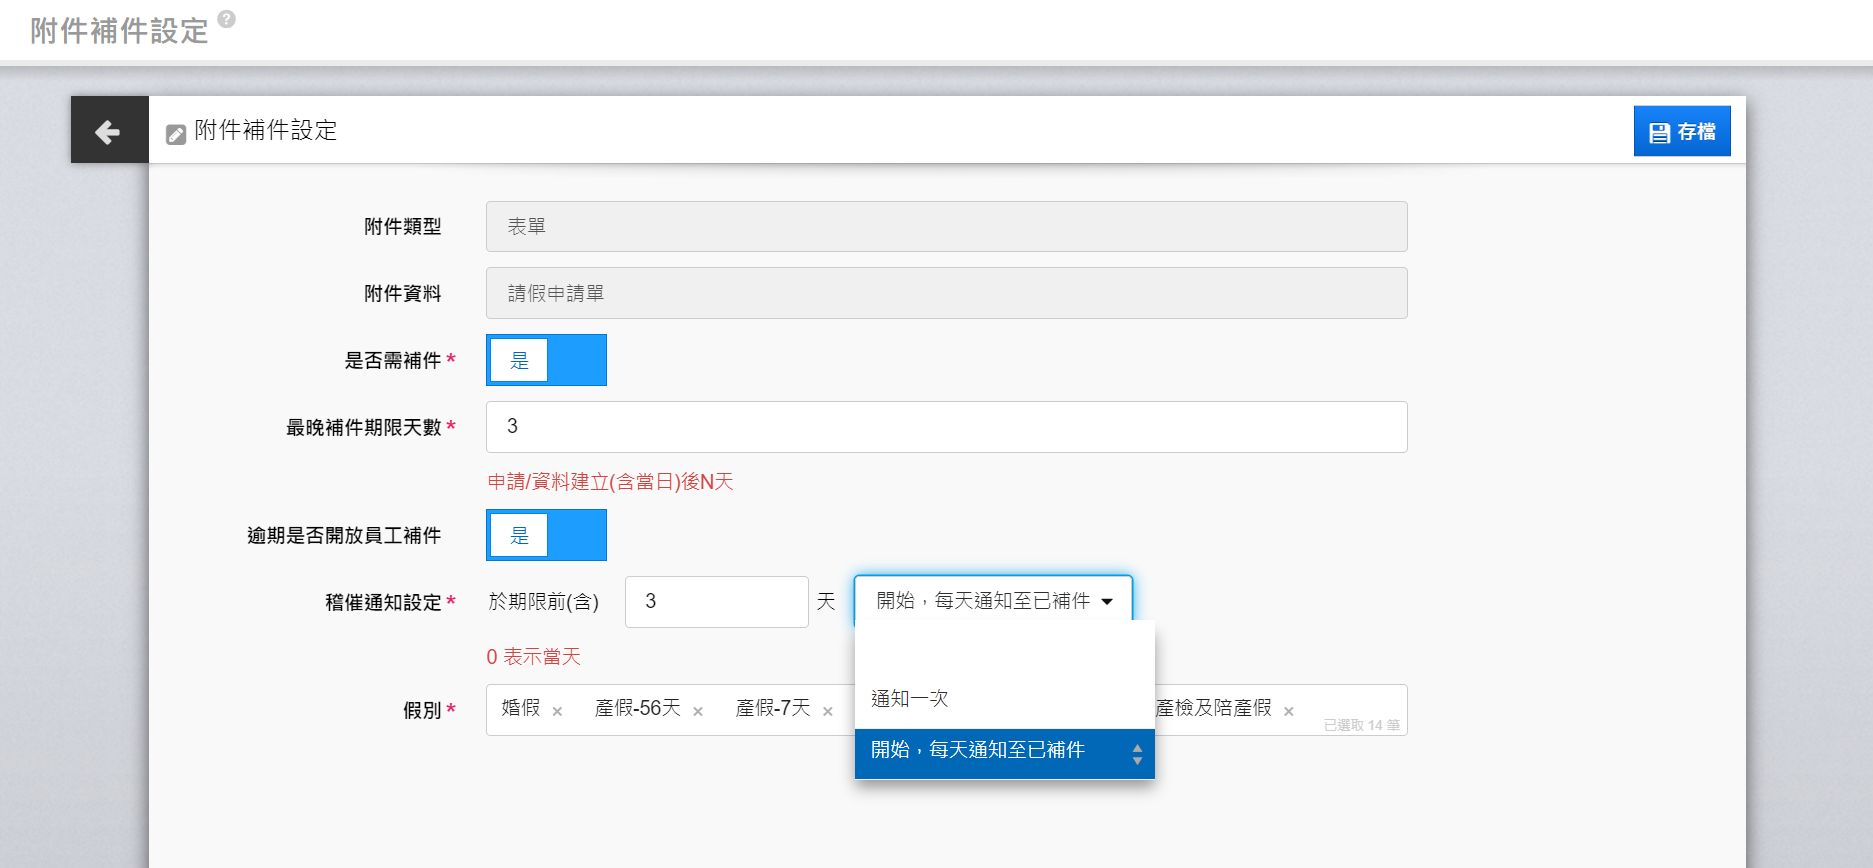Click the help question mark icon

[x=227, y=19]
